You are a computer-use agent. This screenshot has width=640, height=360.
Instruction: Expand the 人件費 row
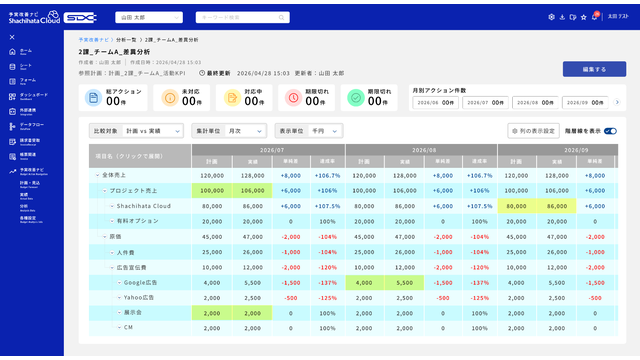pyautogui.click(x=112, y=253)
